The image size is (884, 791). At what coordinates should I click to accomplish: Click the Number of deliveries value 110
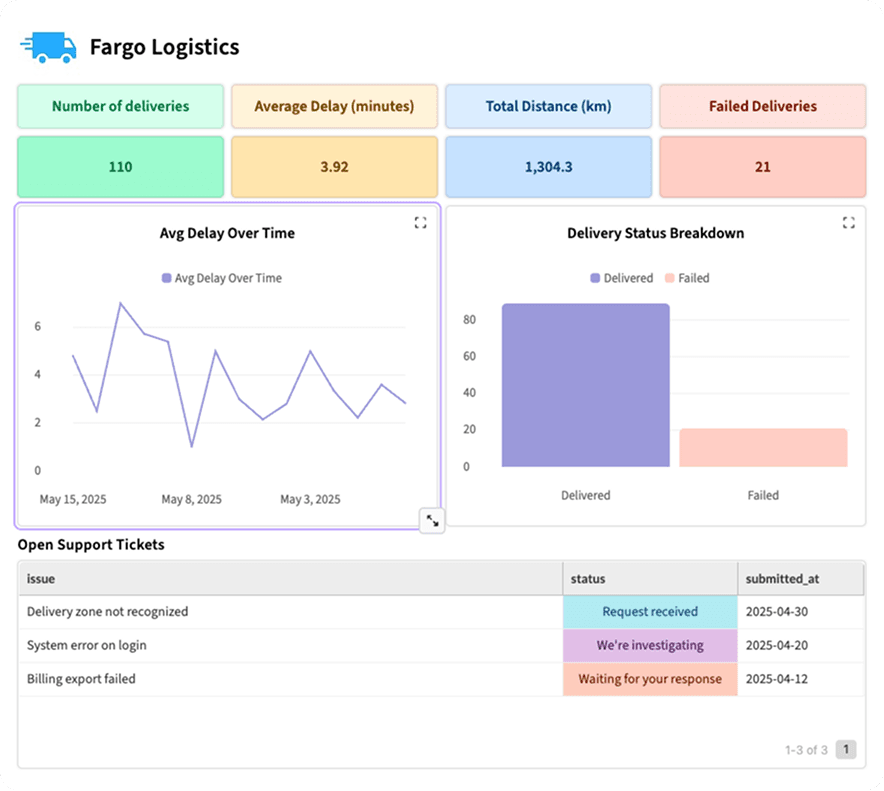(x=120, y=167)
